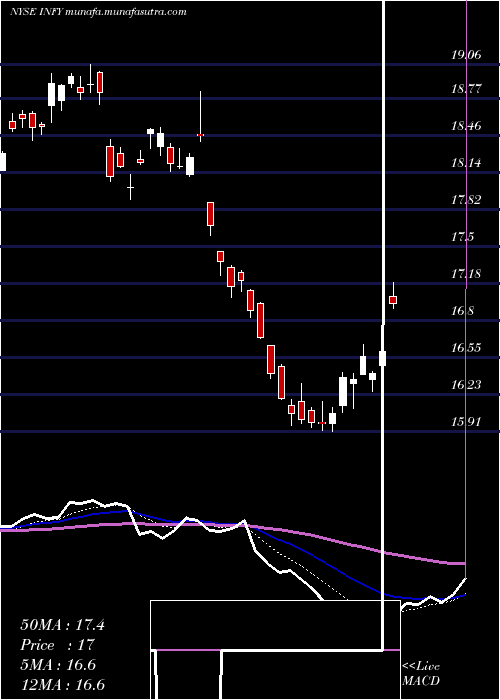Image resolution: width=500 pixels, height=700 pixels.
Task: Click the 50MA : 17.4 readout
Action: click(x=62, y=625)
